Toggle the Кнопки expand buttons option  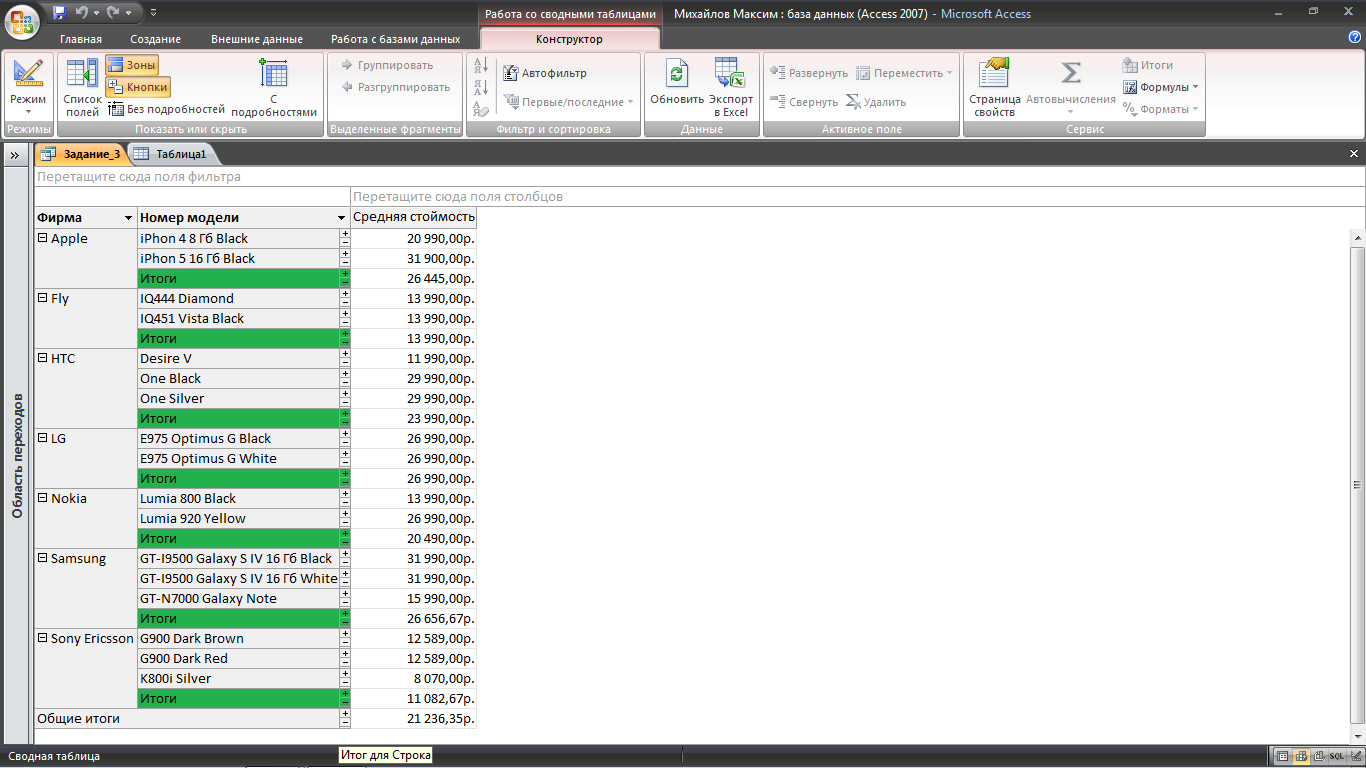click(138, 87)
